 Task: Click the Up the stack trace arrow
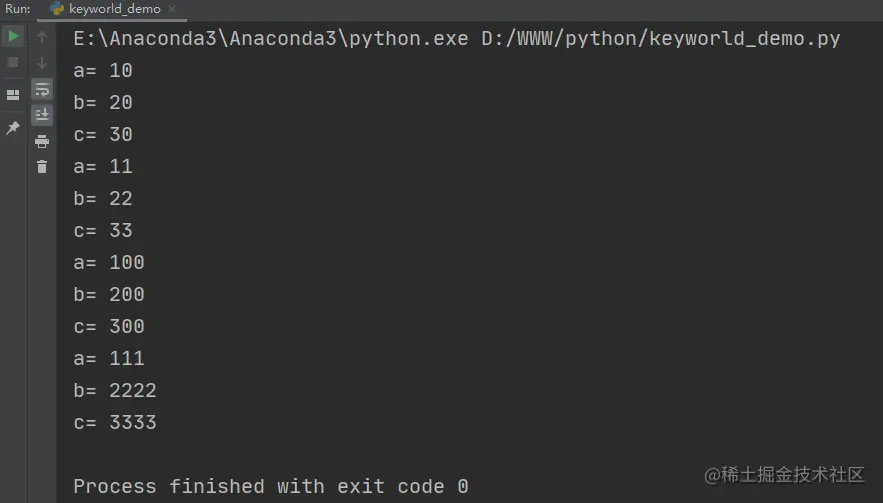pos(42,37)
